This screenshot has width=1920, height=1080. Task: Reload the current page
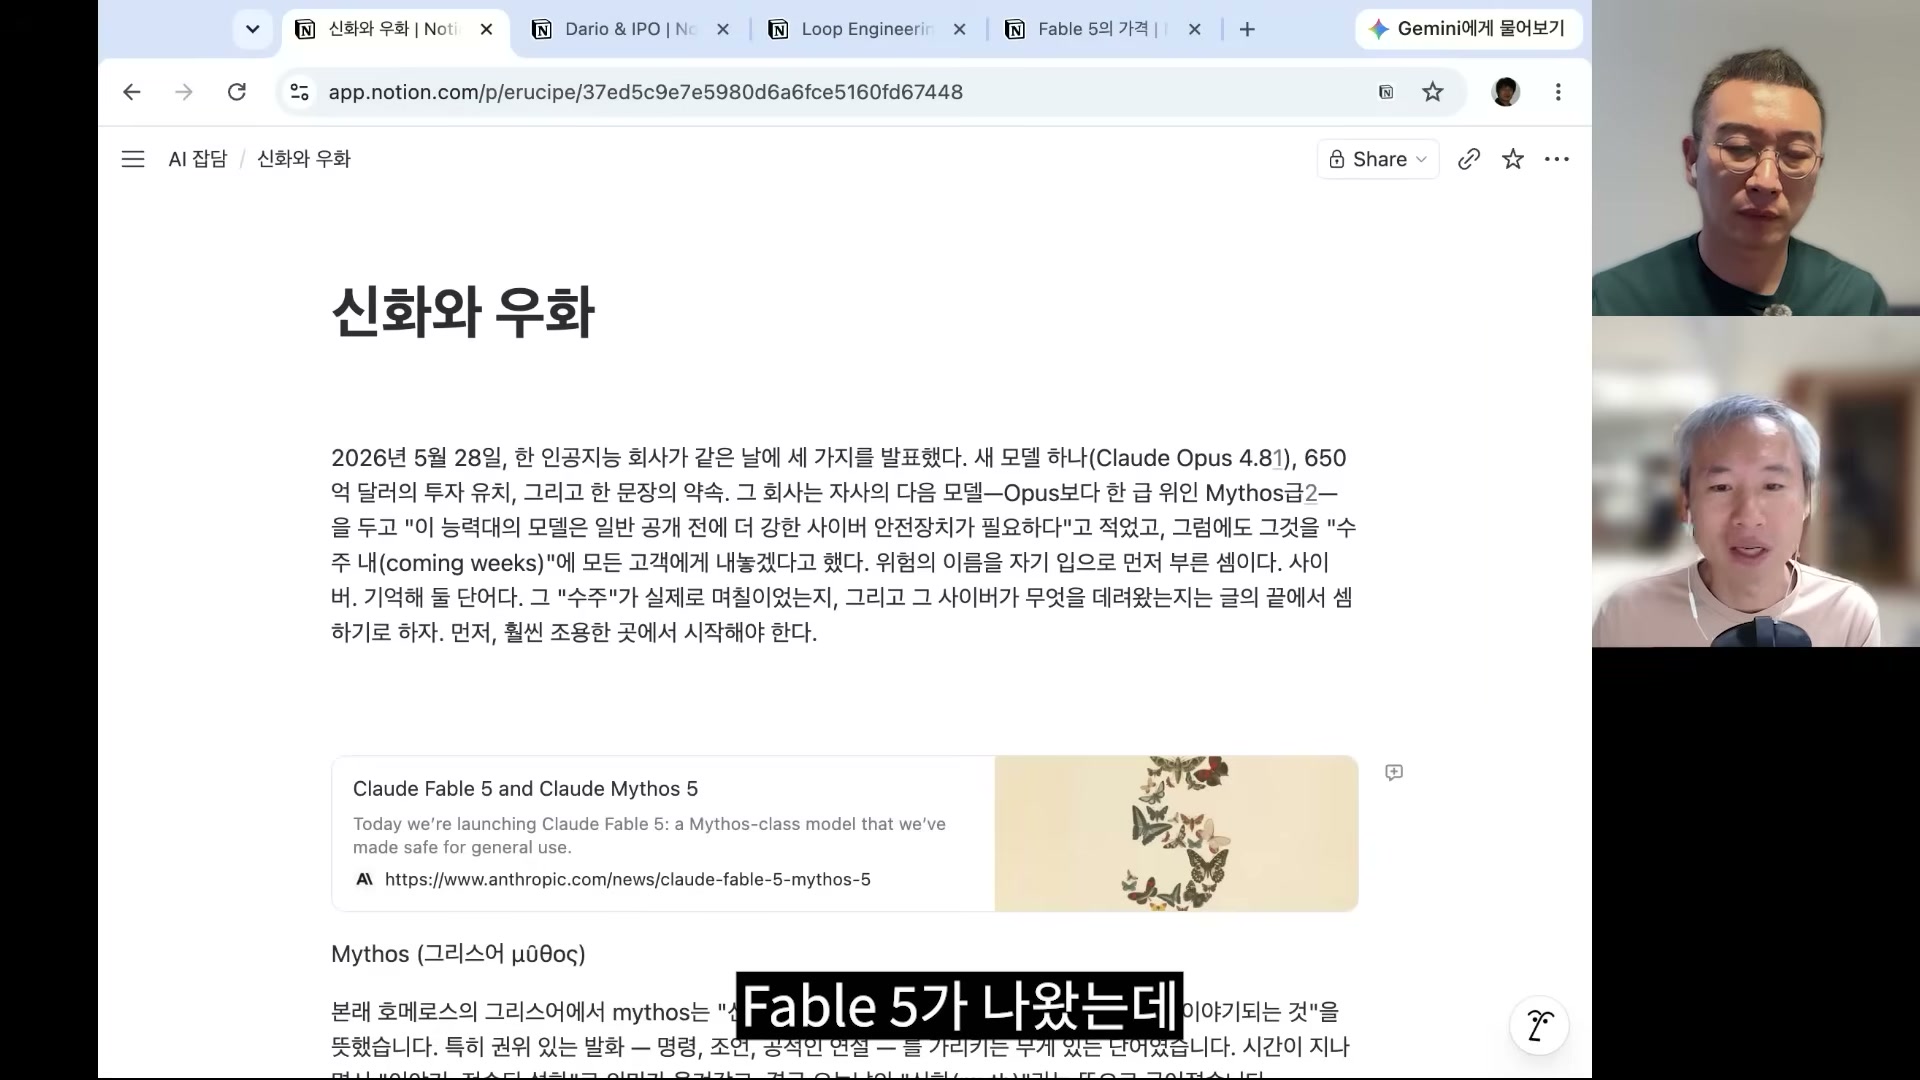[237, 92]
